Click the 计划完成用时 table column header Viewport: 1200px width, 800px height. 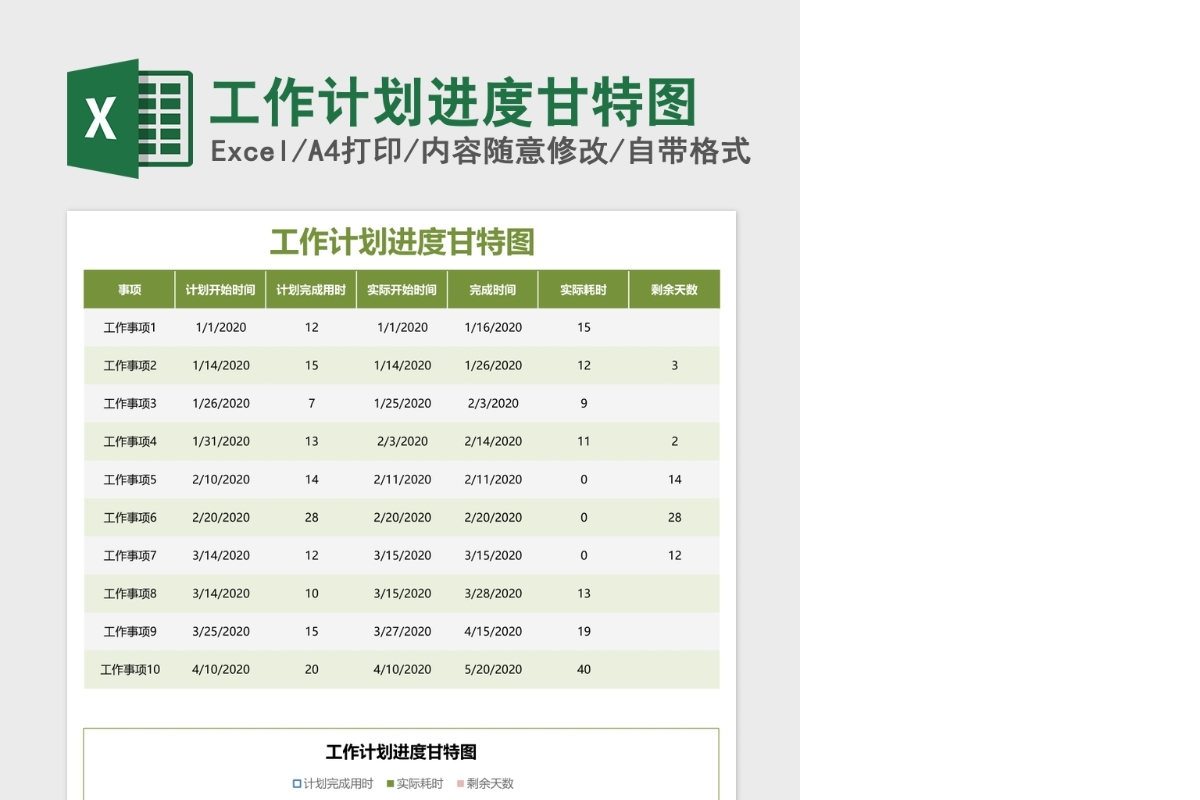coord(311,290)
